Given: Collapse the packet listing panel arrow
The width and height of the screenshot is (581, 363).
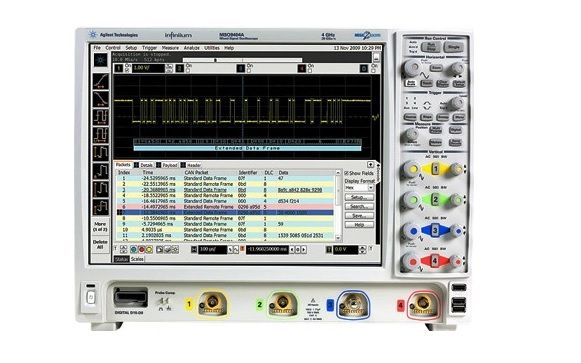Looking at the screenshot, I should click(x=370, y=165).
